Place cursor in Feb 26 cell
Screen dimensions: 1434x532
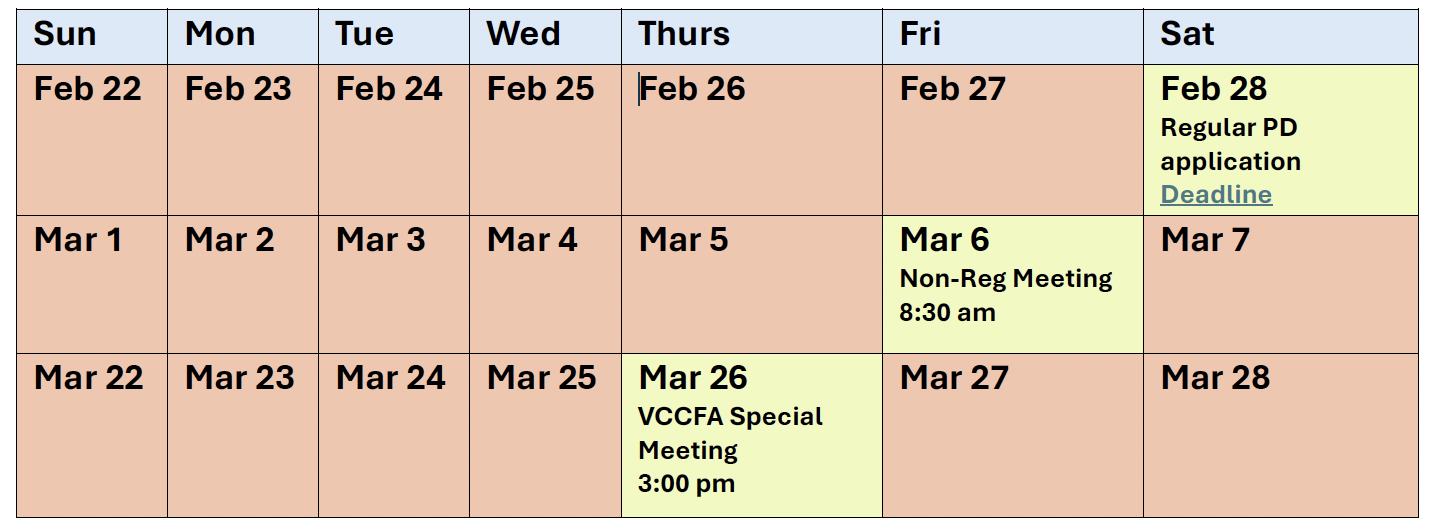coord(751,140)
